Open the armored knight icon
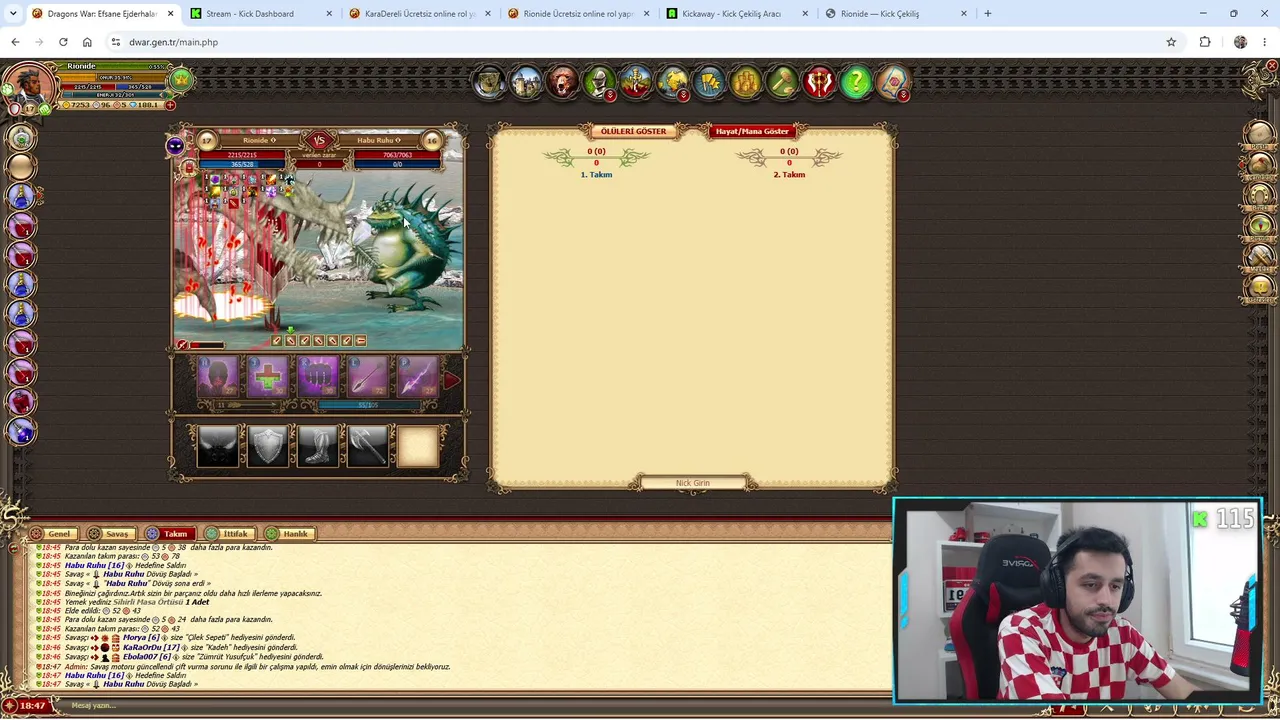 coord(599,82)
